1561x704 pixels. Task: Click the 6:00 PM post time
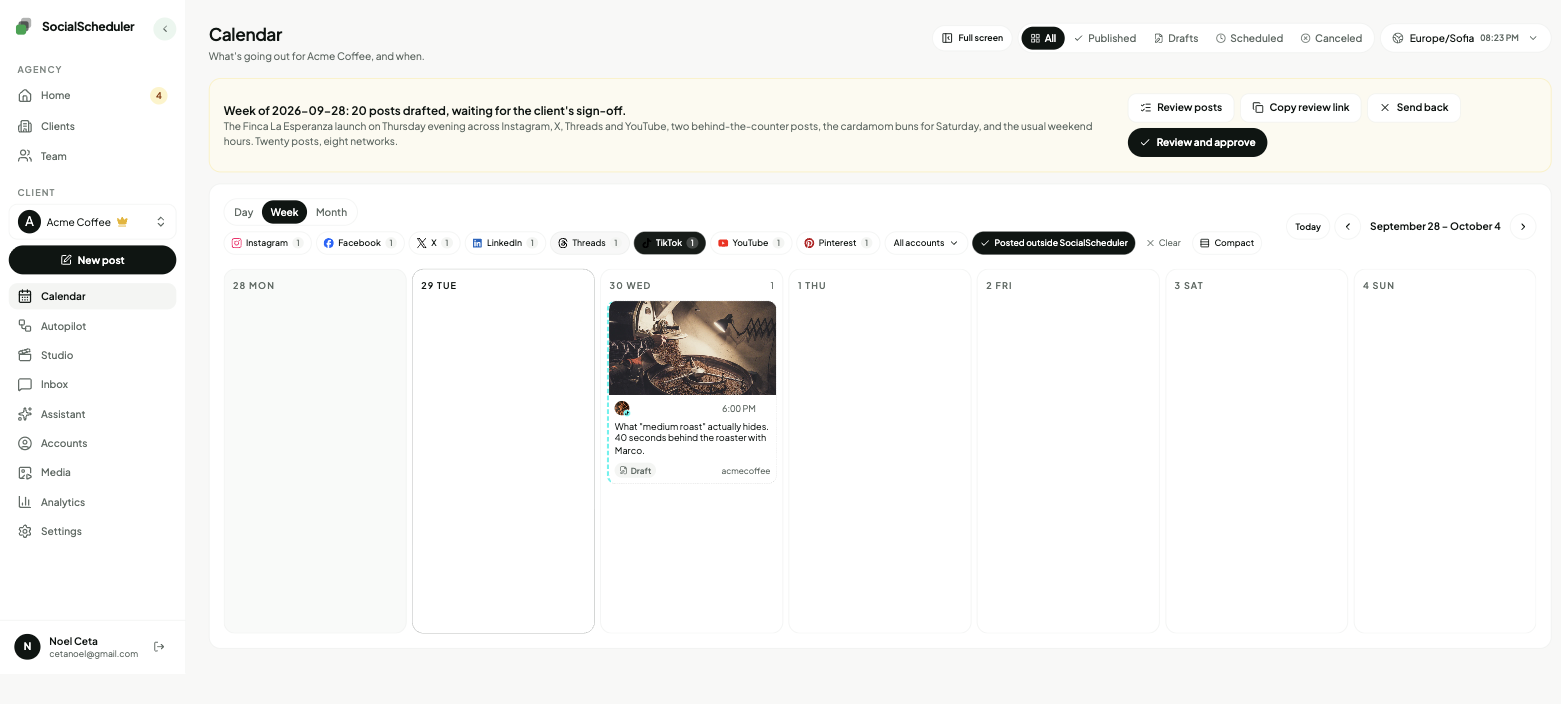tap(739, 409)
